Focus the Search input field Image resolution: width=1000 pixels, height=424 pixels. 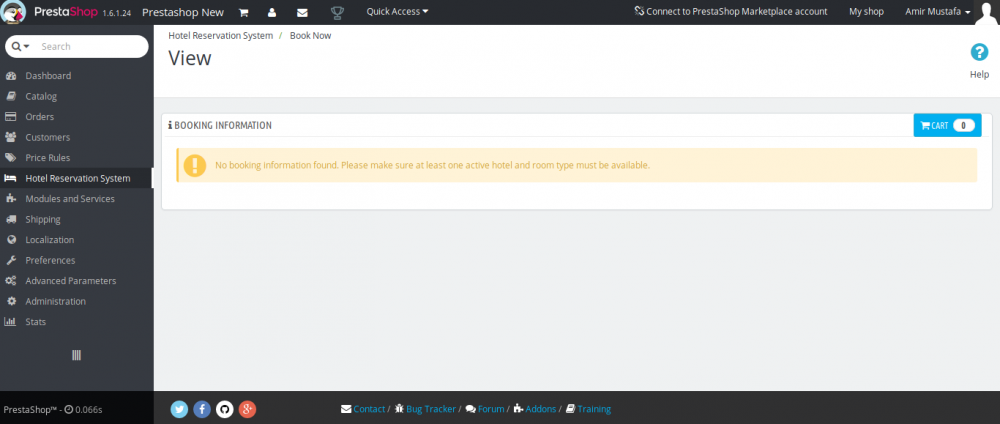tap(91, 47)
